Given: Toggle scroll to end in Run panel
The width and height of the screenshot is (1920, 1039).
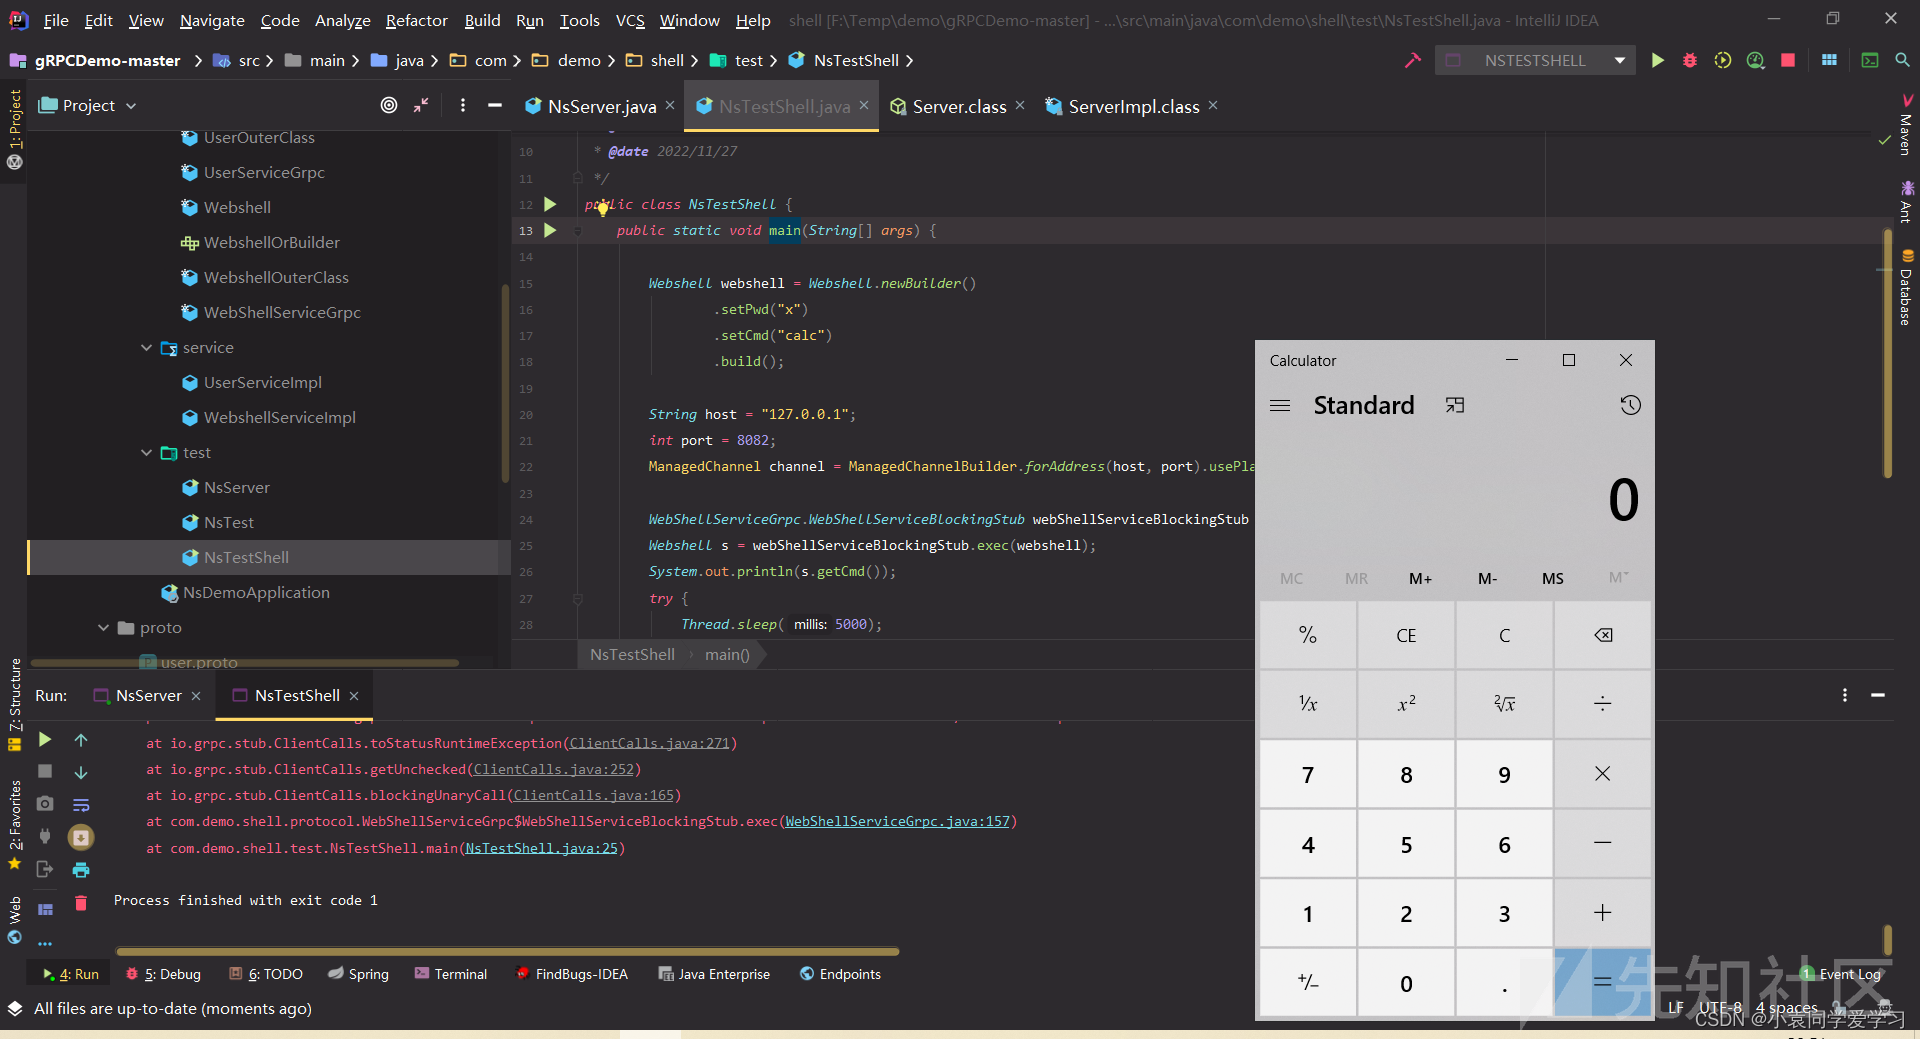Looking at the screenshot, I should (x=81, y=837).
